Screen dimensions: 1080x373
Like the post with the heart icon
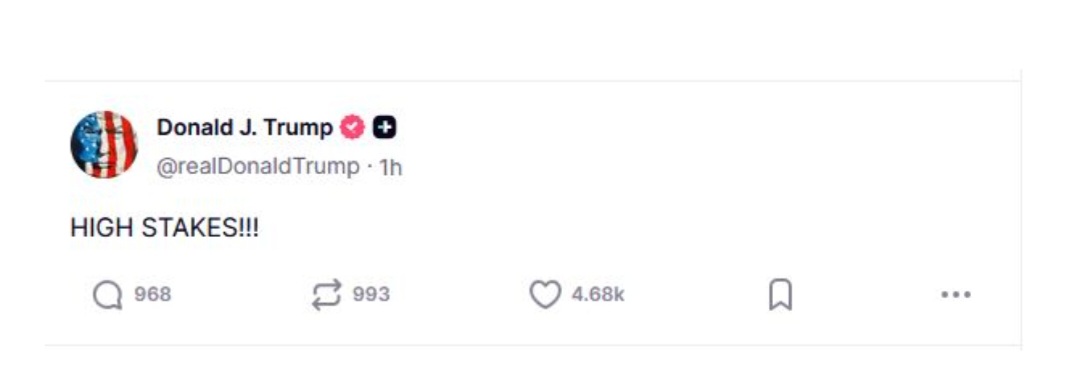[x=545, y=295]
